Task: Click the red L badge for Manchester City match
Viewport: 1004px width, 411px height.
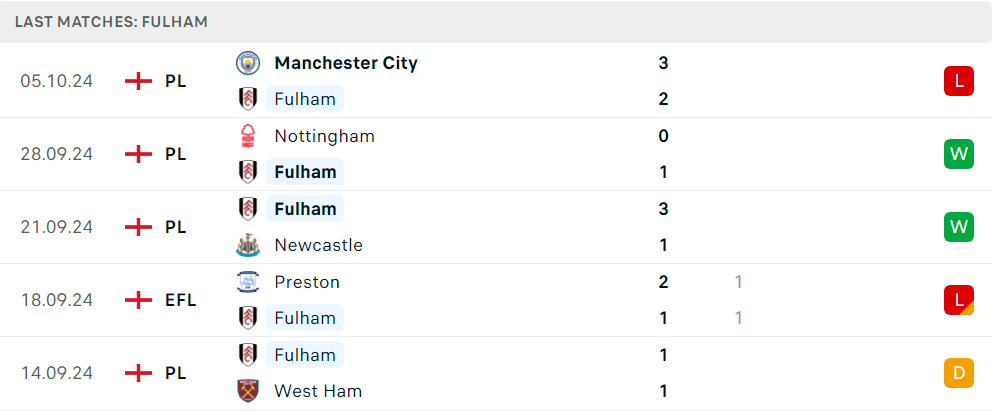Action: (959, 81)
